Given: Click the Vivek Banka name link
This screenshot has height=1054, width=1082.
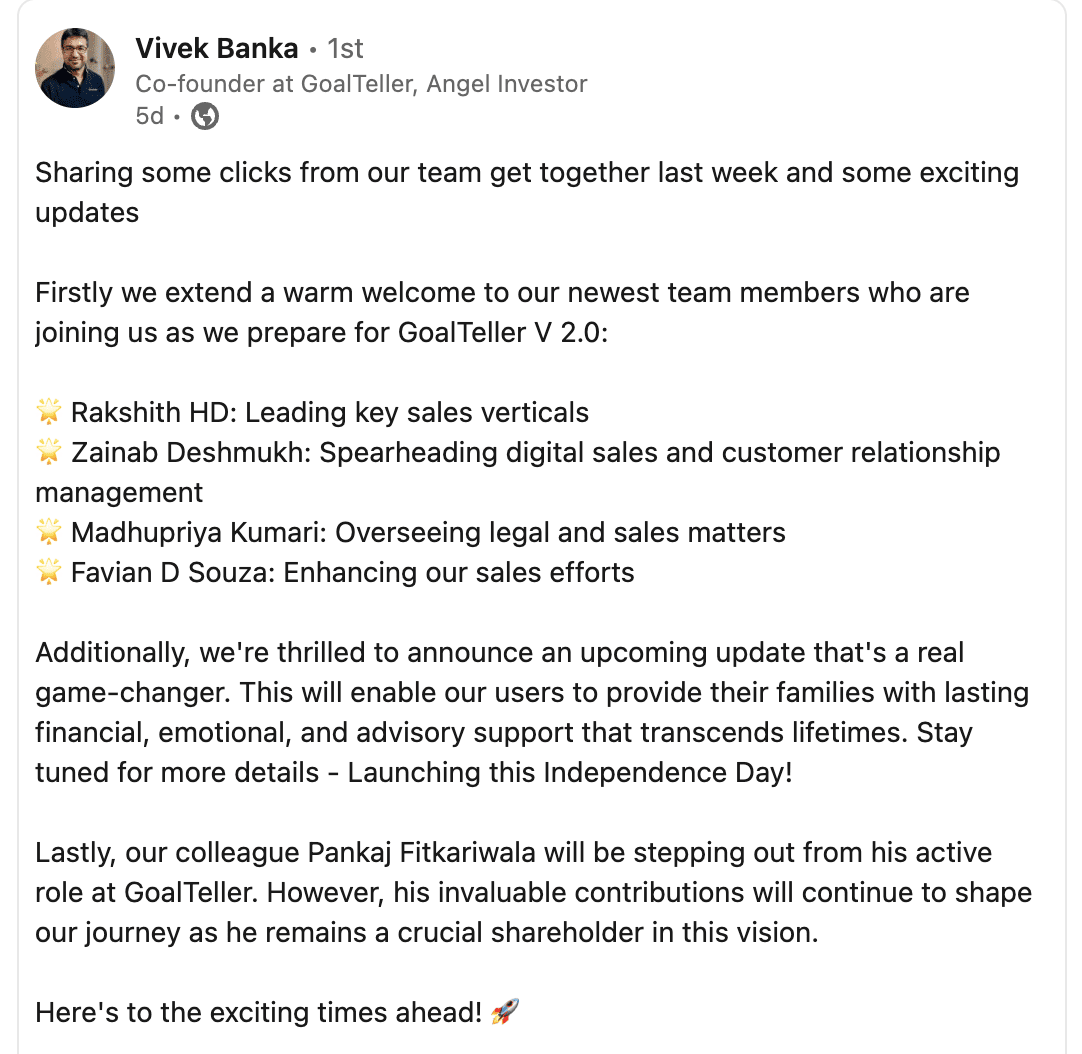Looking at the screenshot, I should point(217,48).
